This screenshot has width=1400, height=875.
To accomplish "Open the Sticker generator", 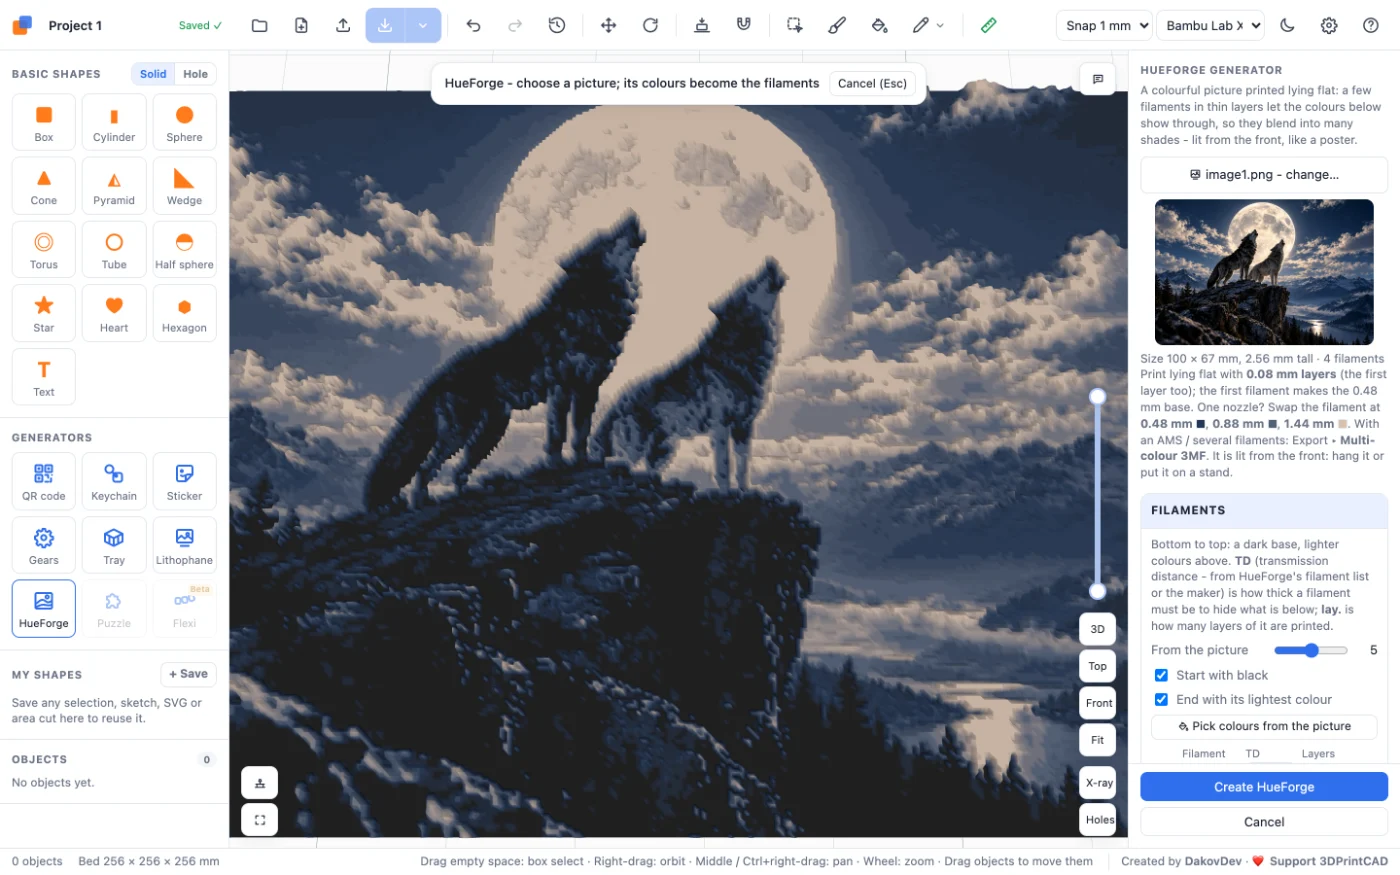I will tap(184, 481).
